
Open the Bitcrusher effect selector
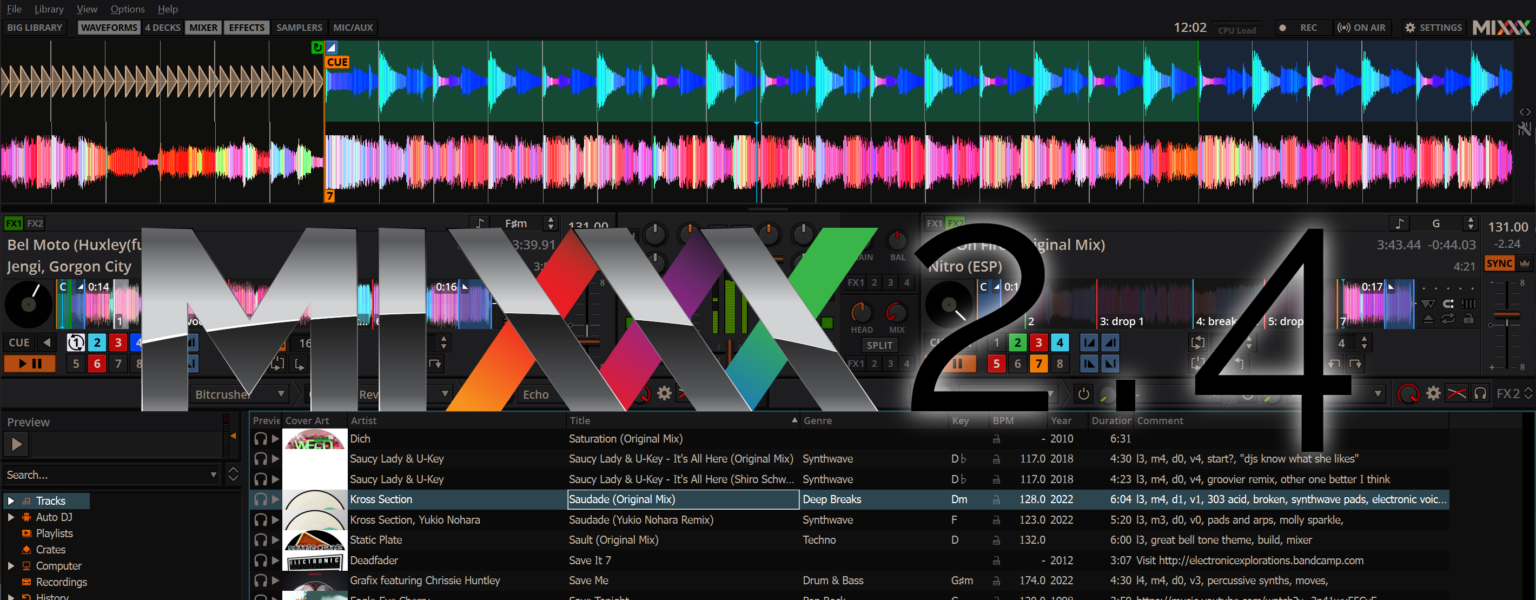tap(237, 394)
